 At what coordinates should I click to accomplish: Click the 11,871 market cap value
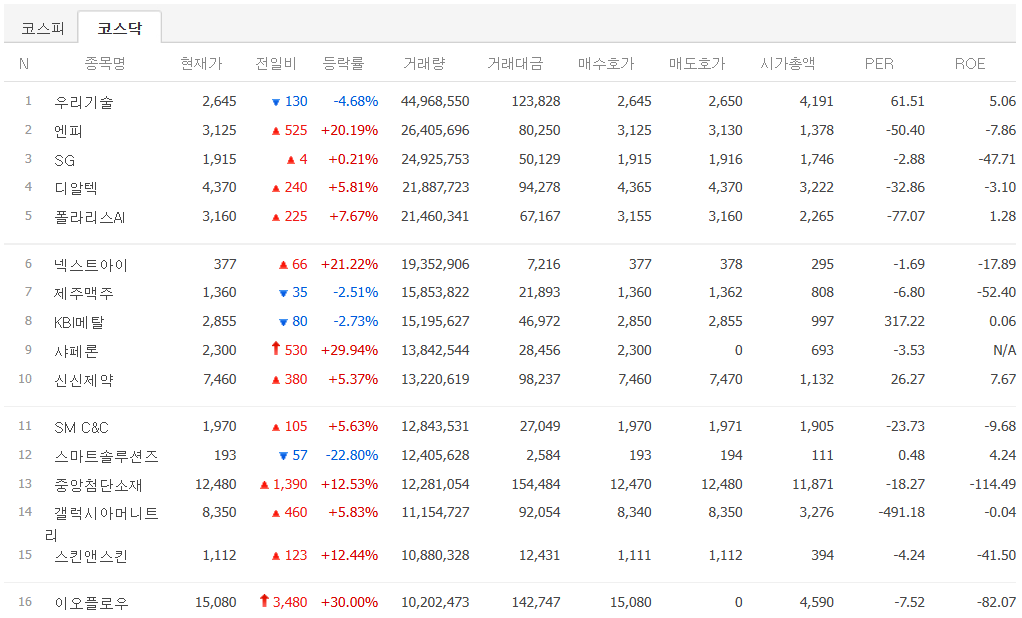(813, 484)
